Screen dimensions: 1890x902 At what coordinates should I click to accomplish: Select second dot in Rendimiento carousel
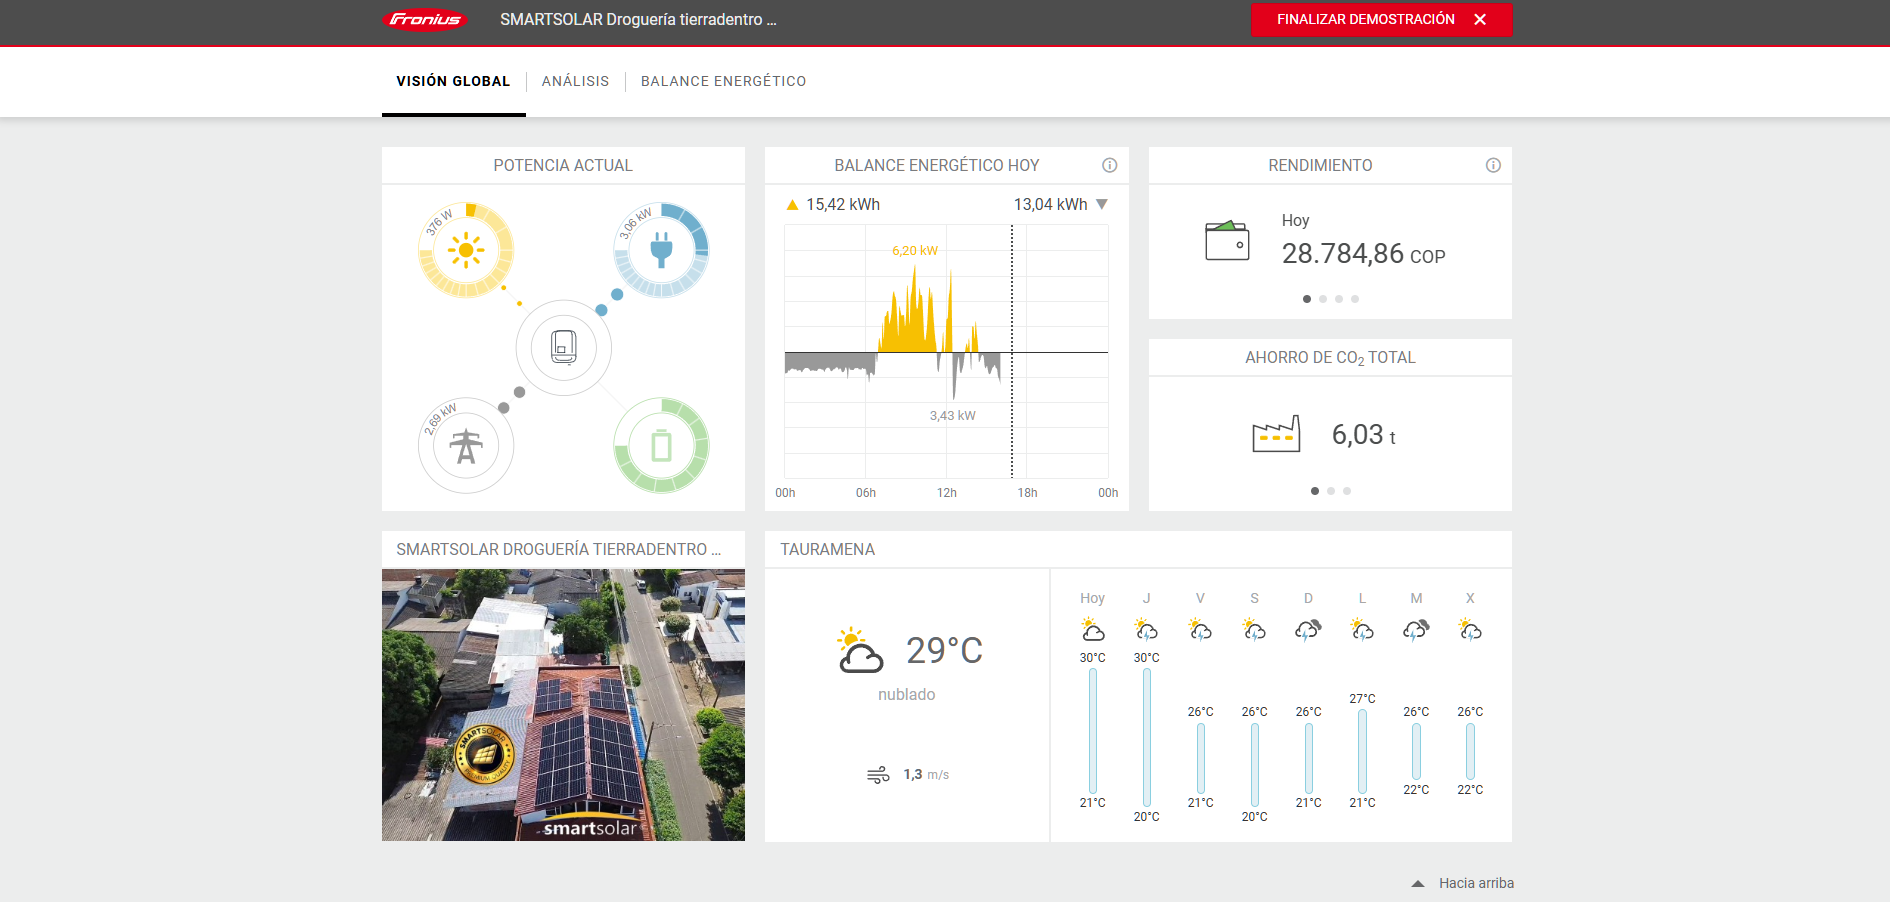[1323, 299]
